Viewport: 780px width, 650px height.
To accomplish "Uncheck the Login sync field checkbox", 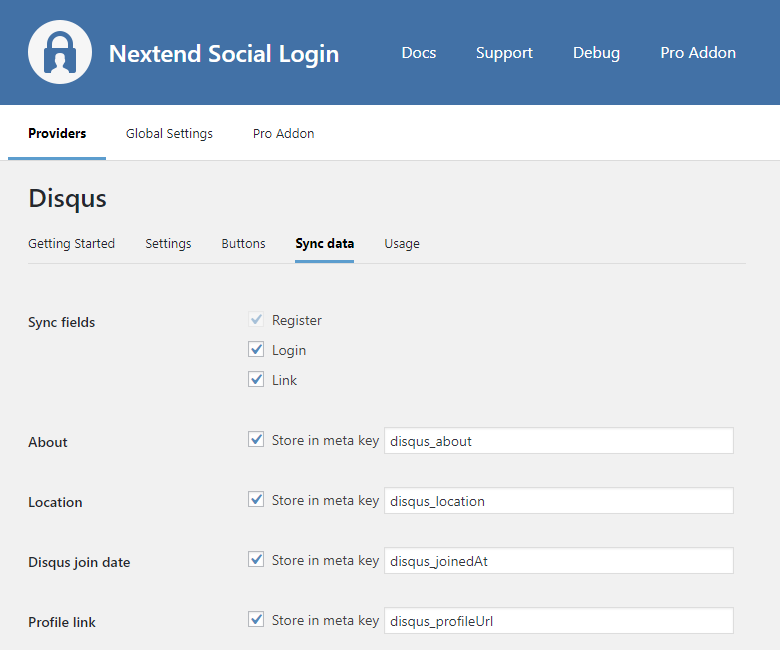I will pos(256,350).
